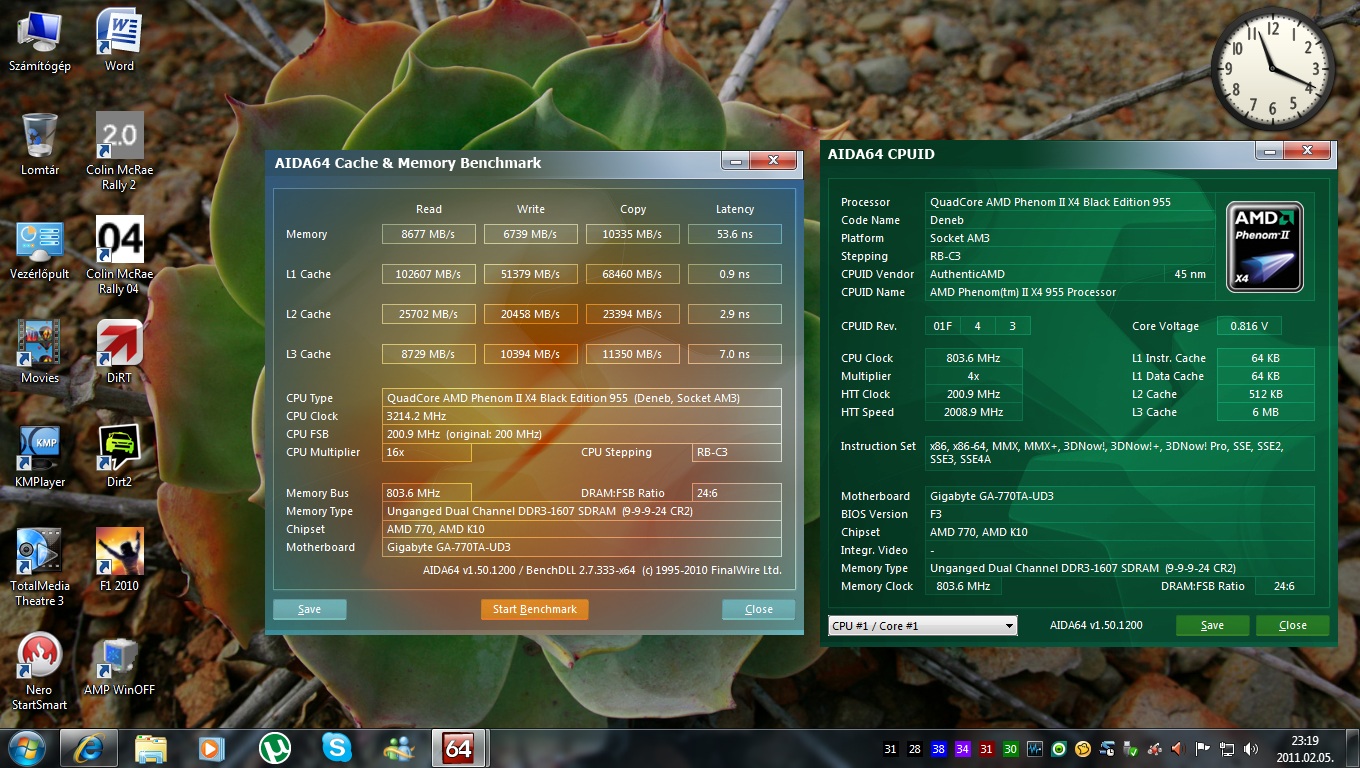1360x768 pixels.
Task: Click the AMD Phenom II logo
Action: click(x=1265, y=246)
